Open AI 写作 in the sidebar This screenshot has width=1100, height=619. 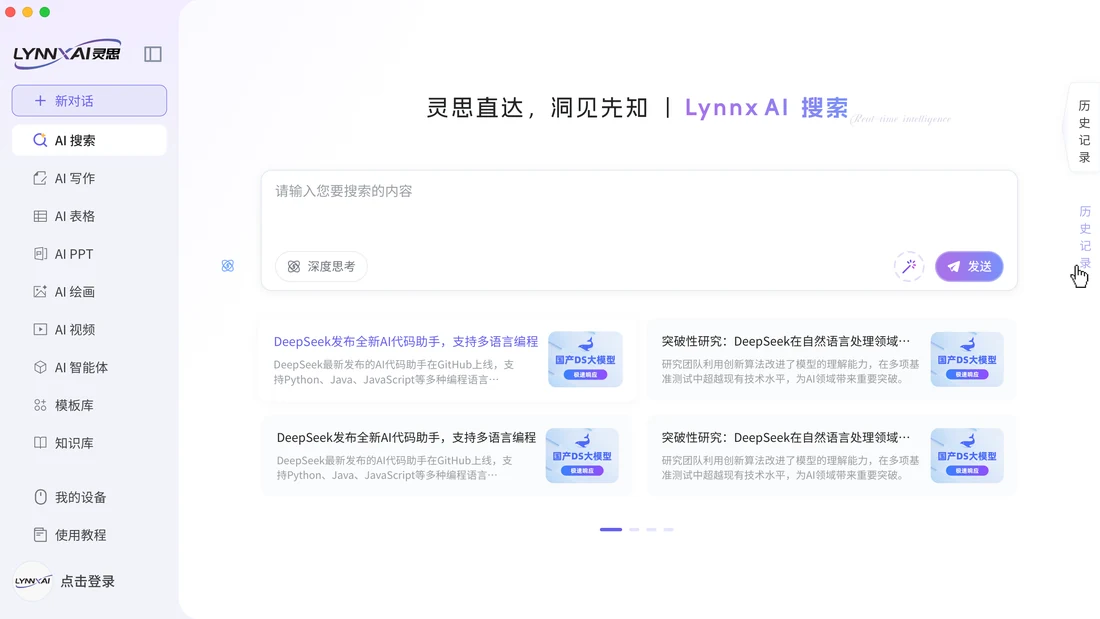89,178
